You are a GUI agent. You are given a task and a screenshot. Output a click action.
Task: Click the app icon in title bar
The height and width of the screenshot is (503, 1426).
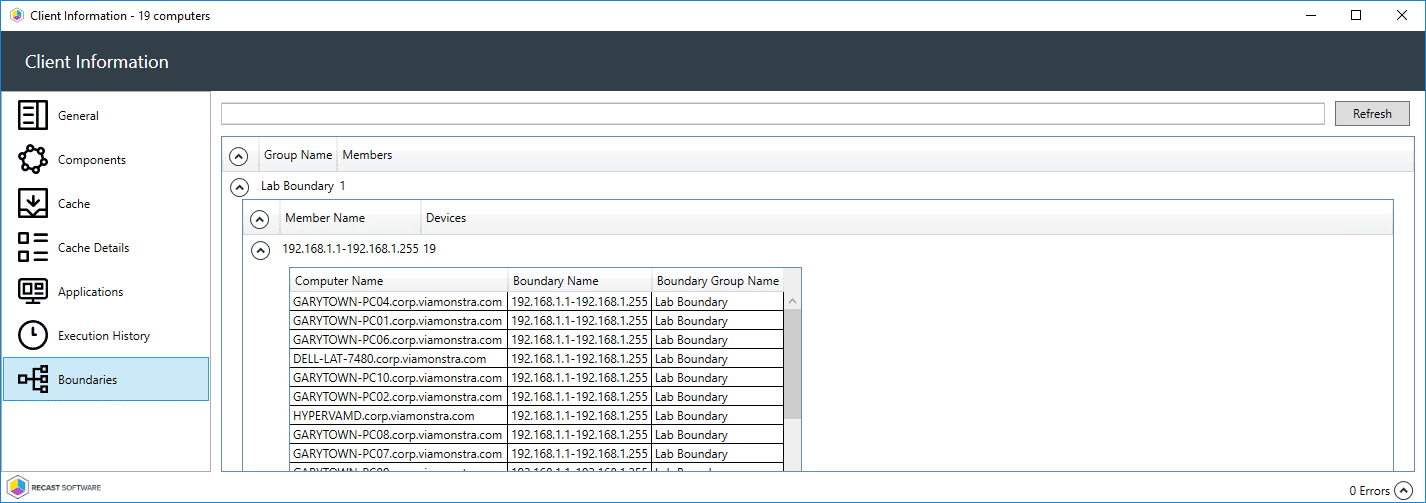(16, 15)
